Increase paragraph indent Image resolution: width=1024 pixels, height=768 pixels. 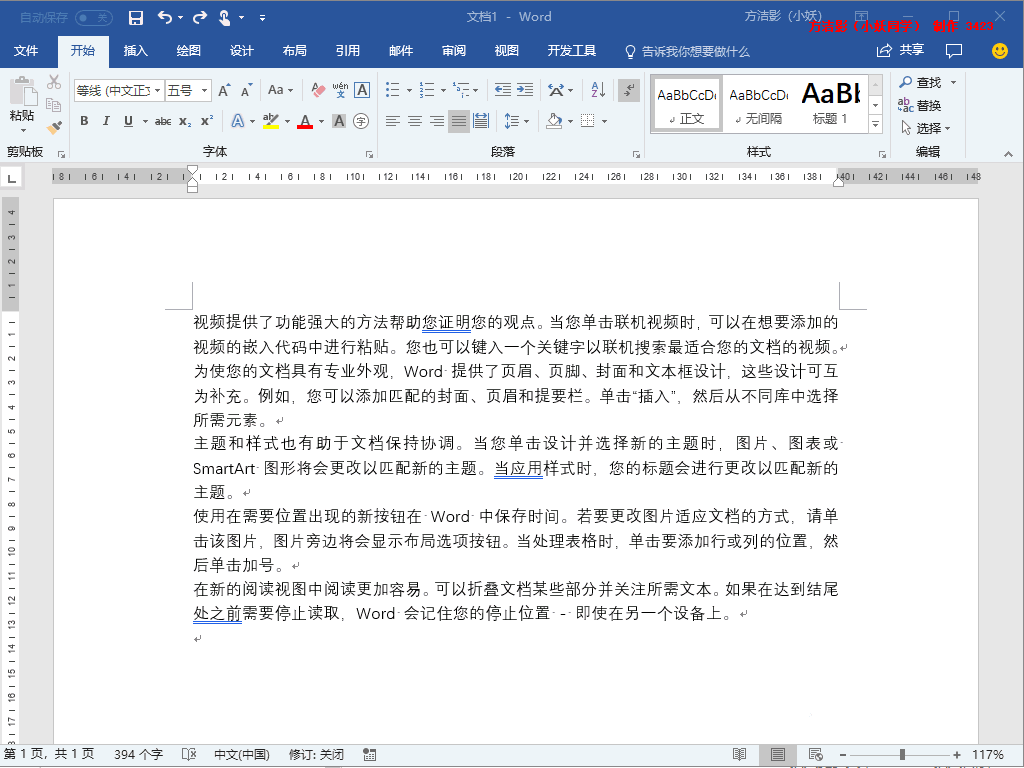pos(525,90)
